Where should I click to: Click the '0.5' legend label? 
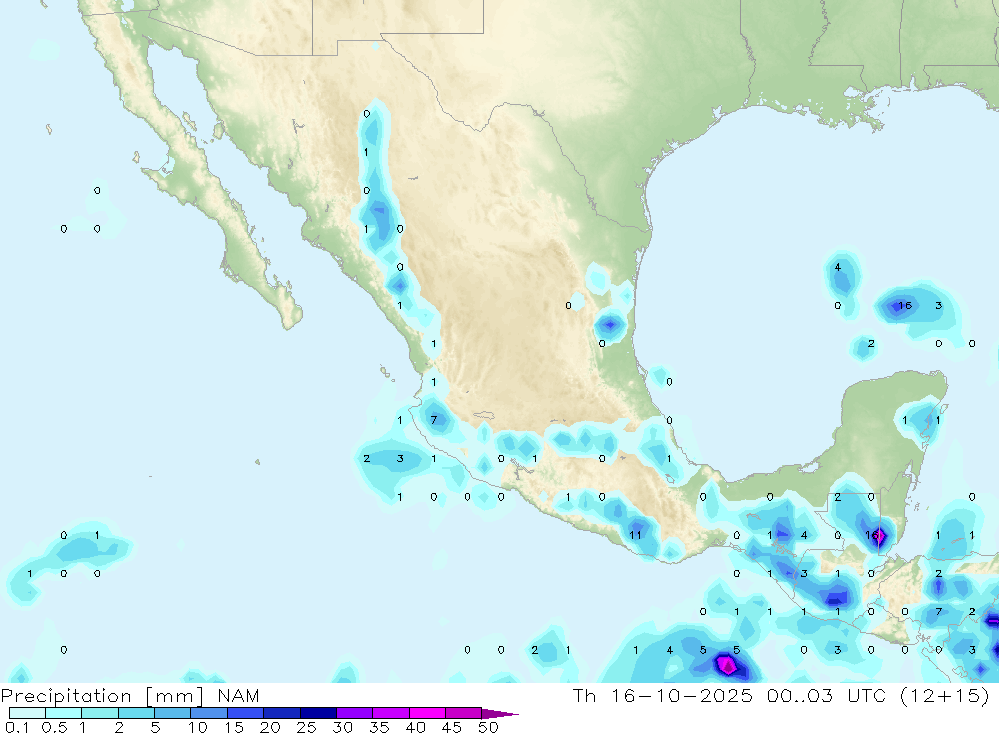coord(54,727)
